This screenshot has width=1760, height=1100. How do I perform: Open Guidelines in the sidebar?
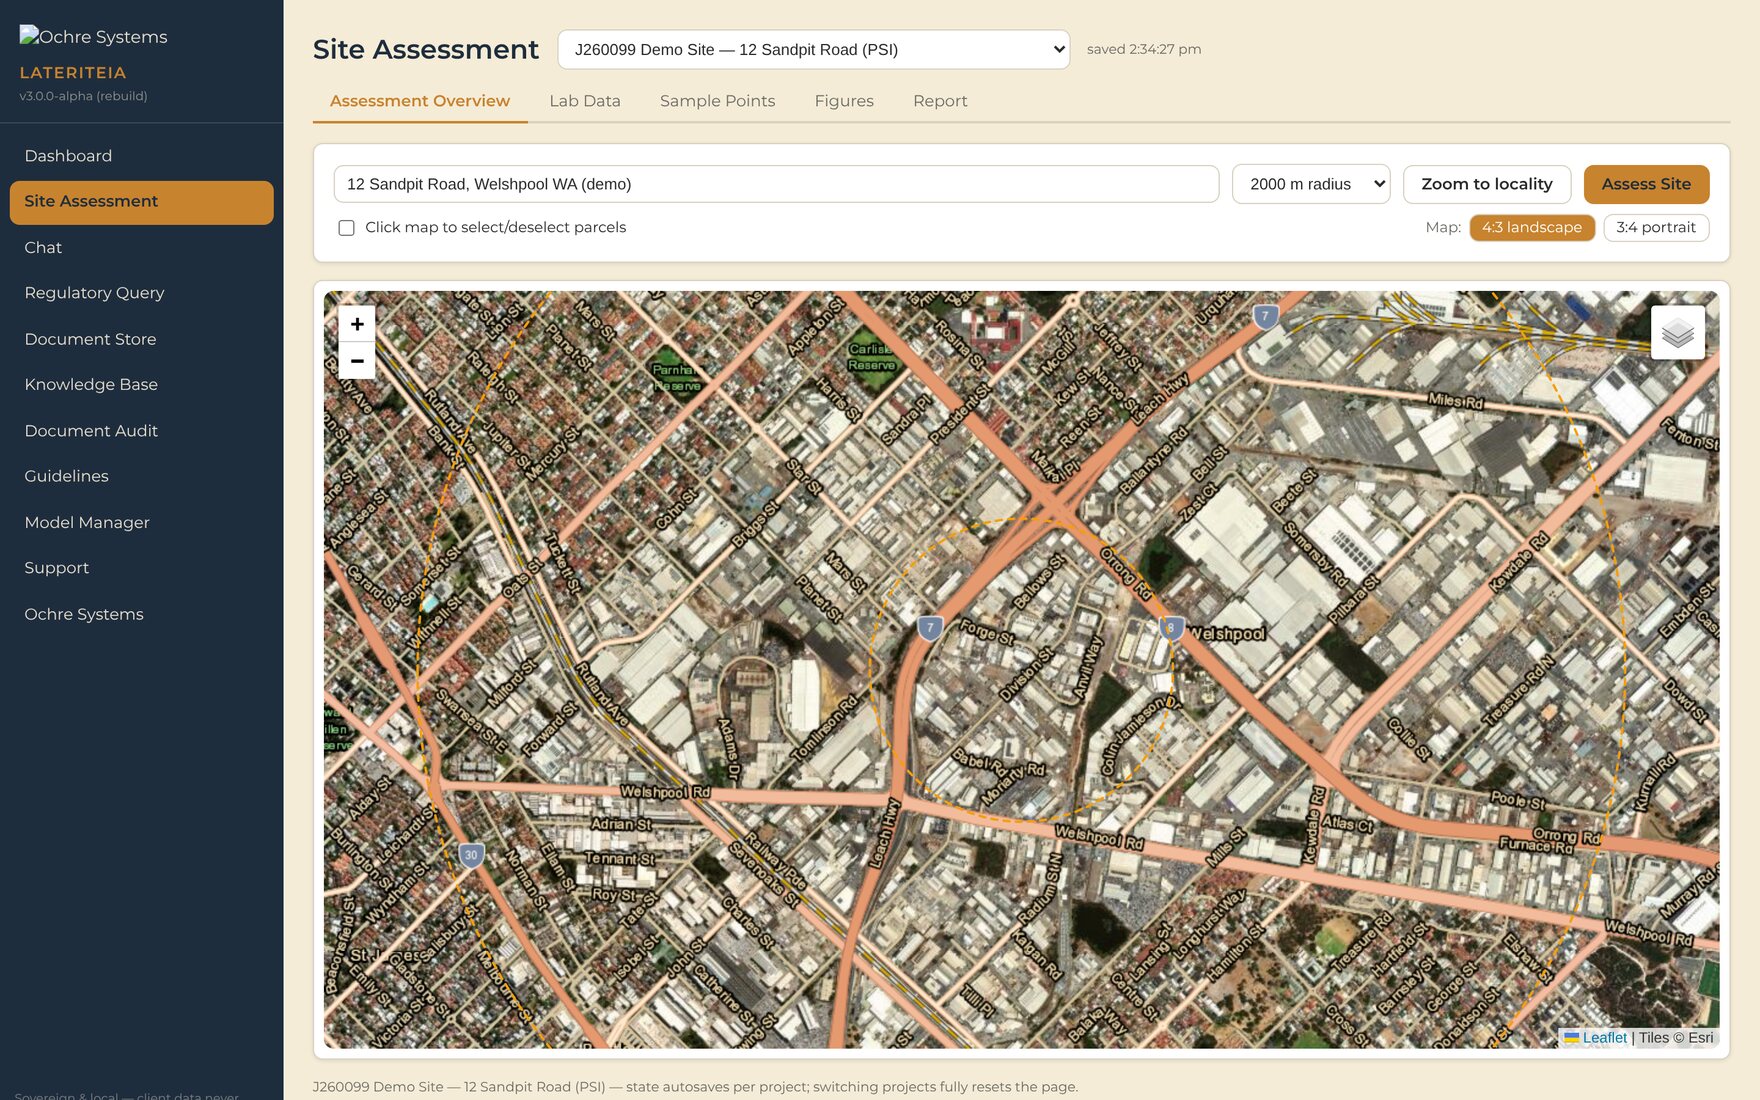(x=141, y=476)
